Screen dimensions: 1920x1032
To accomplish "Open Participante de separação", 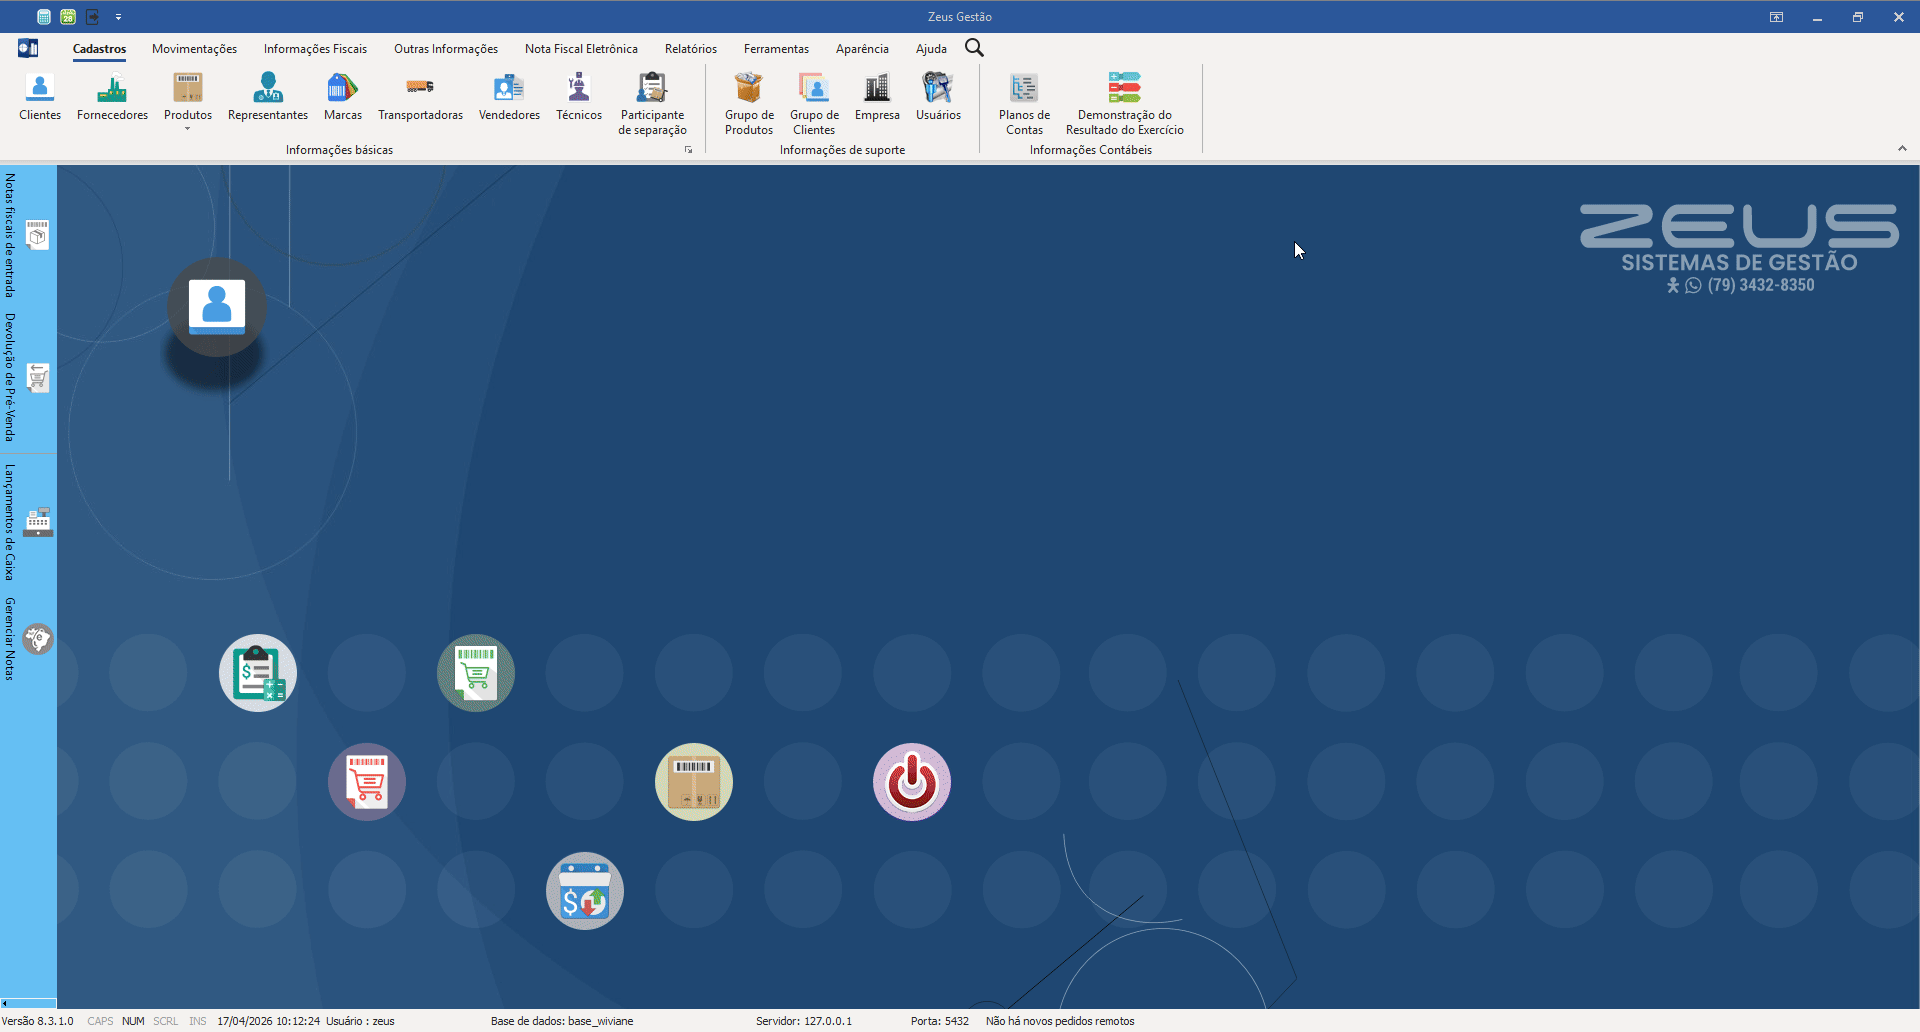I will (652, 104).
